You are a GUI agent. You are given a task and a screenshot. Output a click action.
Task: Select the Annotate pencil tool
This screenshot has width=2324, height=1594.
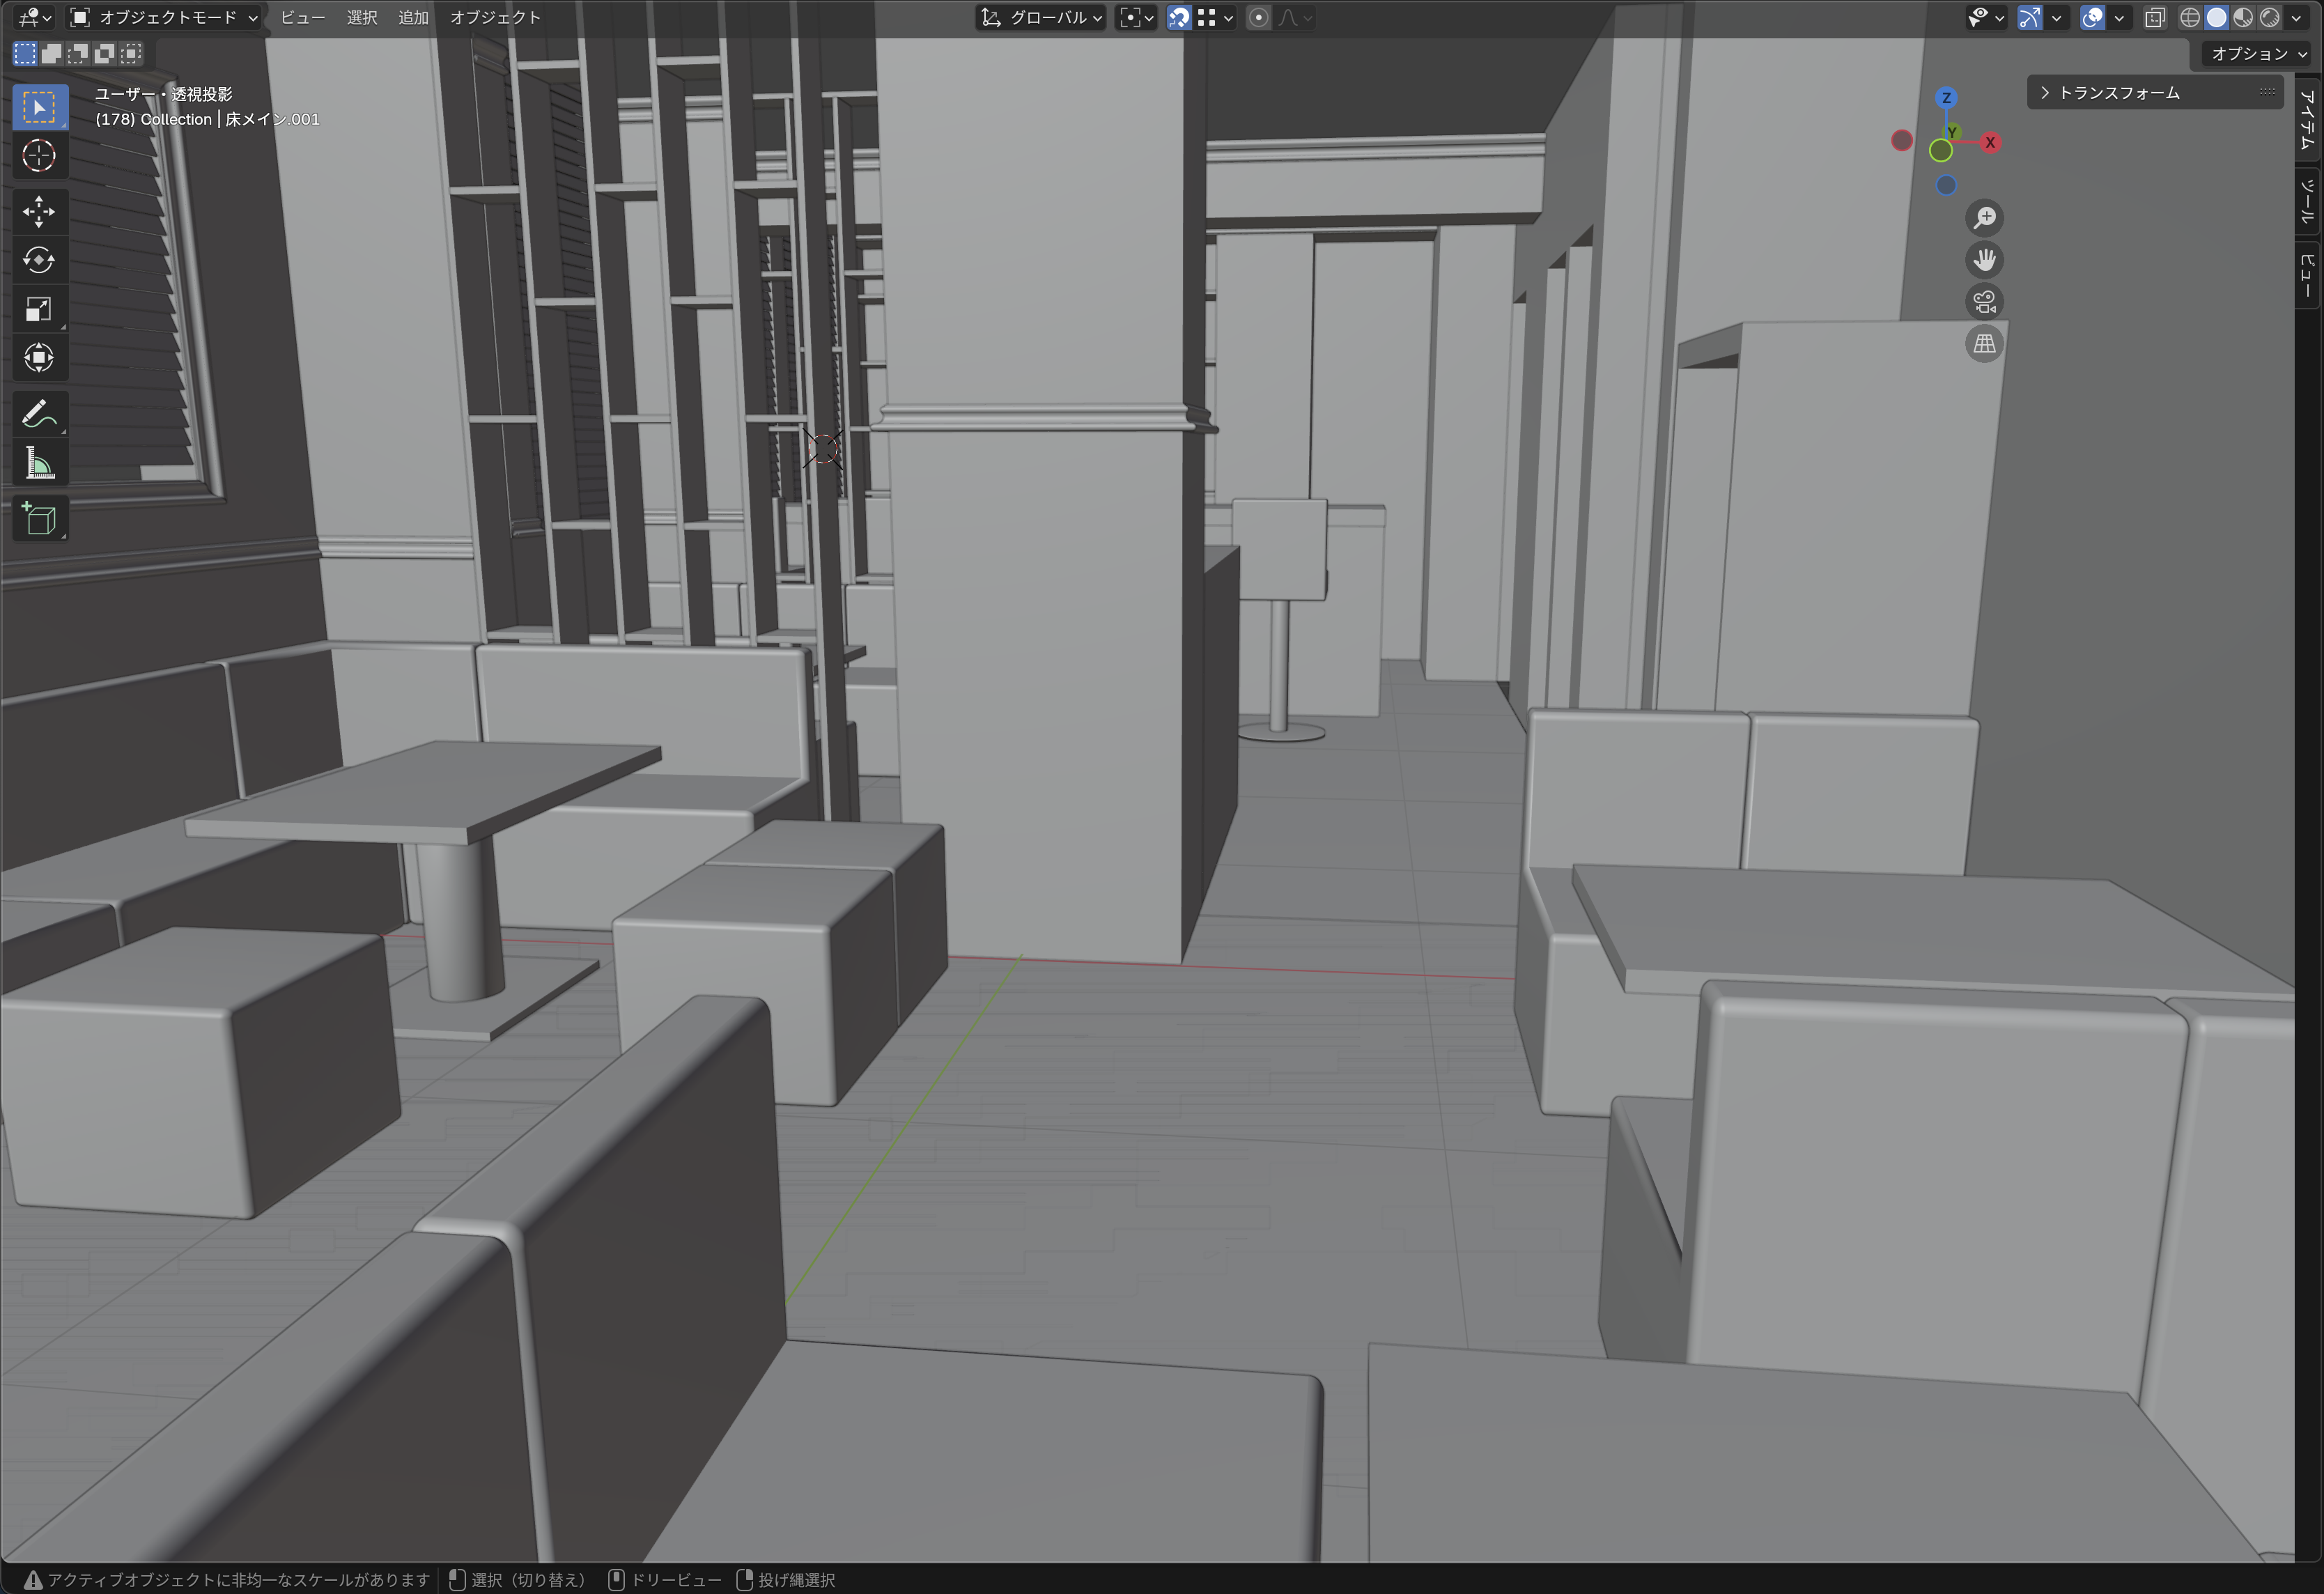coord(40,413)
